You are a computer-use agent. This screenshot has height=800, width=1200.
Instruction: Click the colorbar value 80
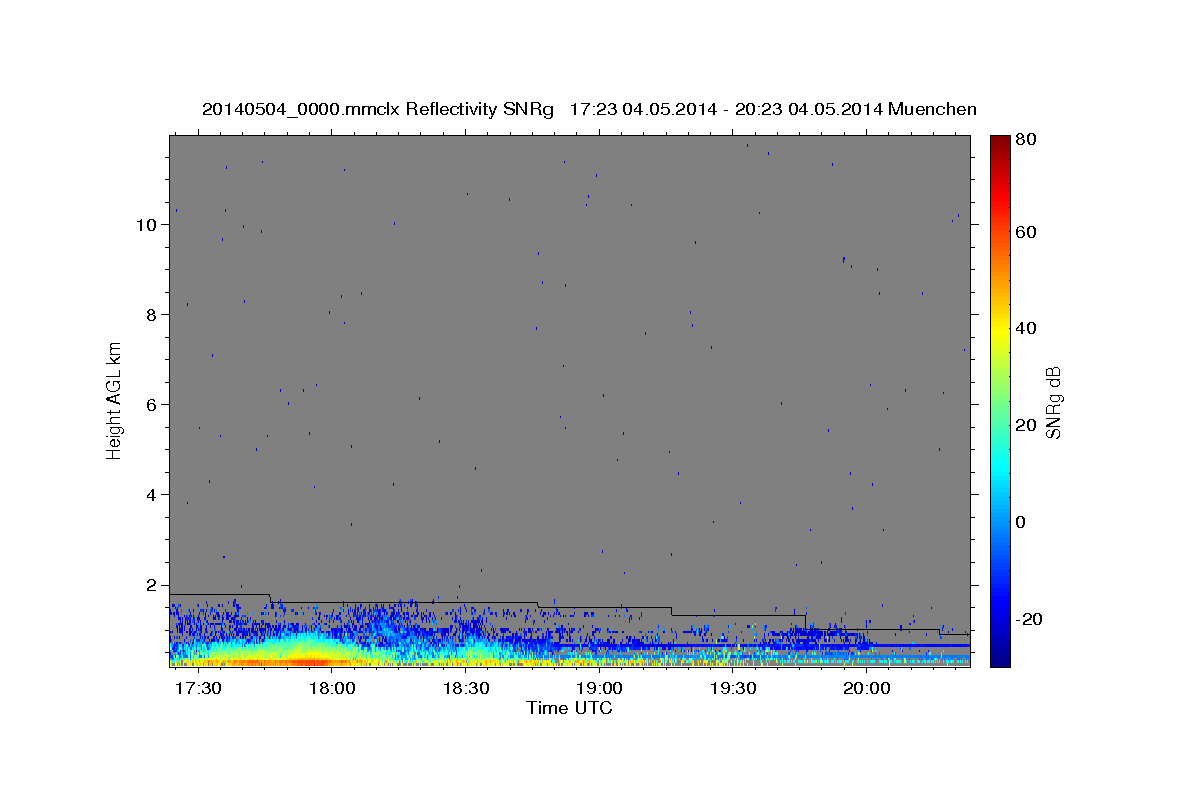[x=1027, y=141]
